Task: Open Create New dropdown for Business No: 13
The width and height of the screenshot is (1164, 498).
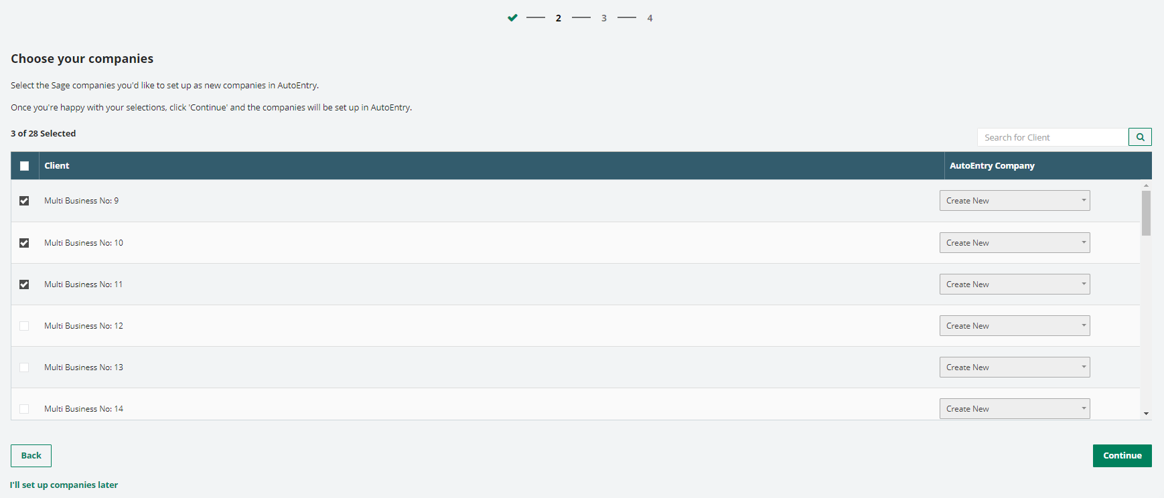Action: [x=1014, y=368]
